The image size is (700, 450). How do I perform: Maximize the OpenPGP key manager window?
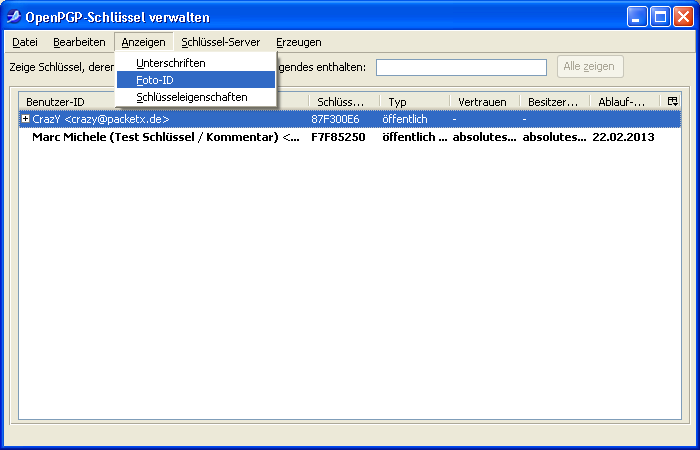click(x=660, y=17)
